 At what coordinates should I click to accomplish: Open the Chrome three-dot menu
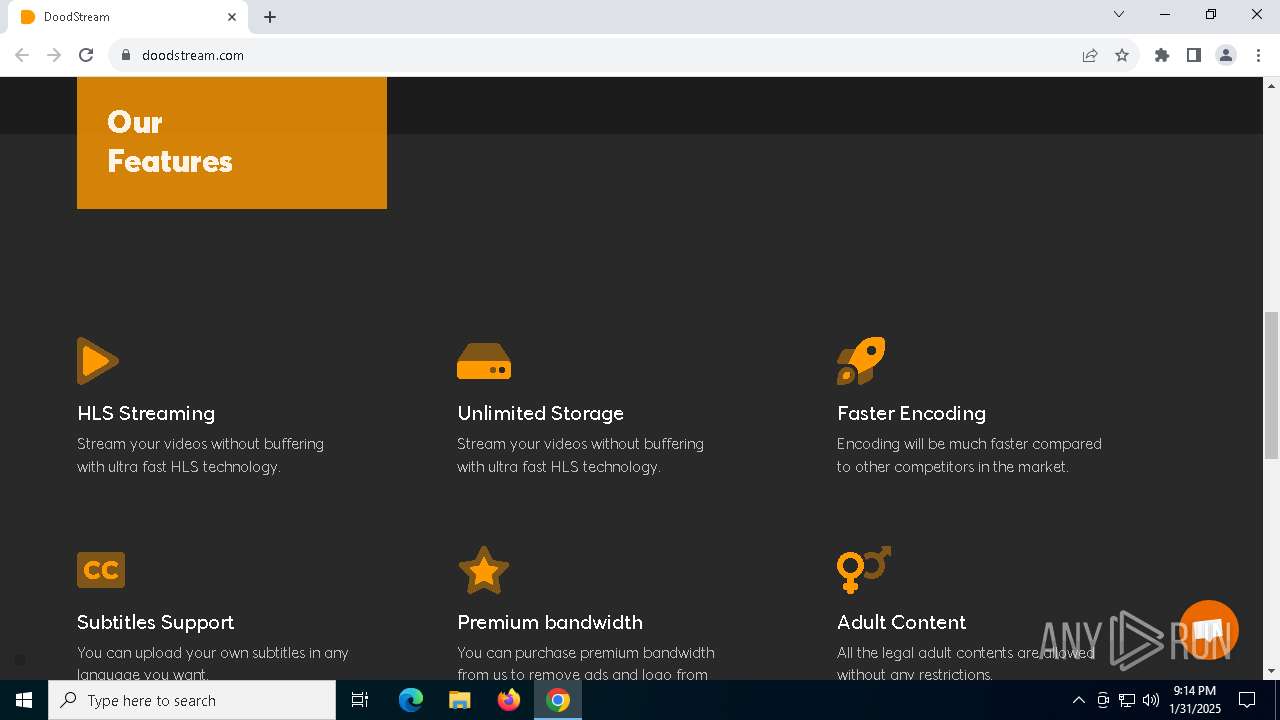pos(1258,55)
